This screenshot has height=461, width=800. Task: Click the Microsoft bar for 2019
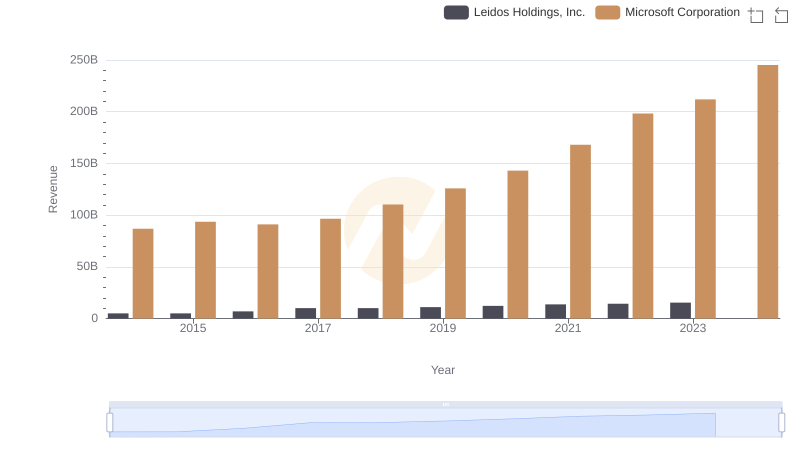pos(455,253)
